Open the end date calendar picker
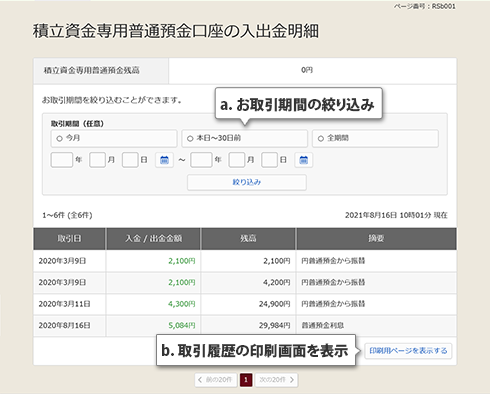This screenshot has height=394, width=490. pos(303,160)
